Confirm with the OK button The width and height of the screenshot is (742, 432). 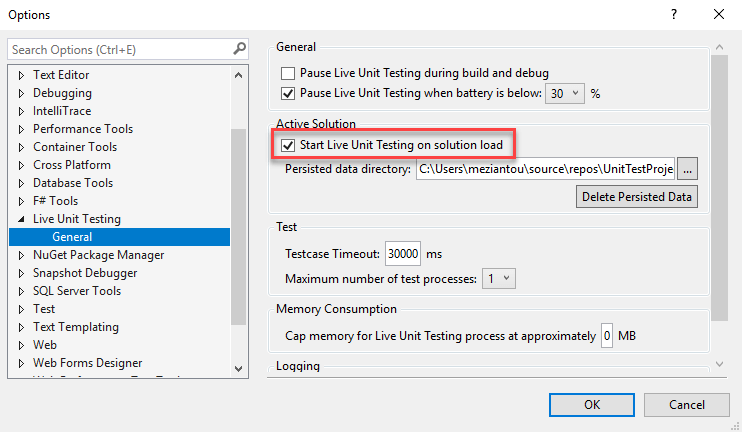coord(592,404)
